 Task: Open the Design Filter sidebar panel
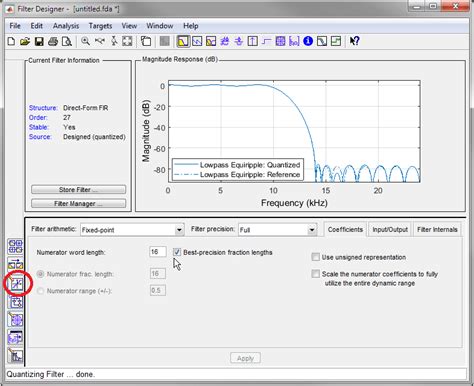pos(15,356)
